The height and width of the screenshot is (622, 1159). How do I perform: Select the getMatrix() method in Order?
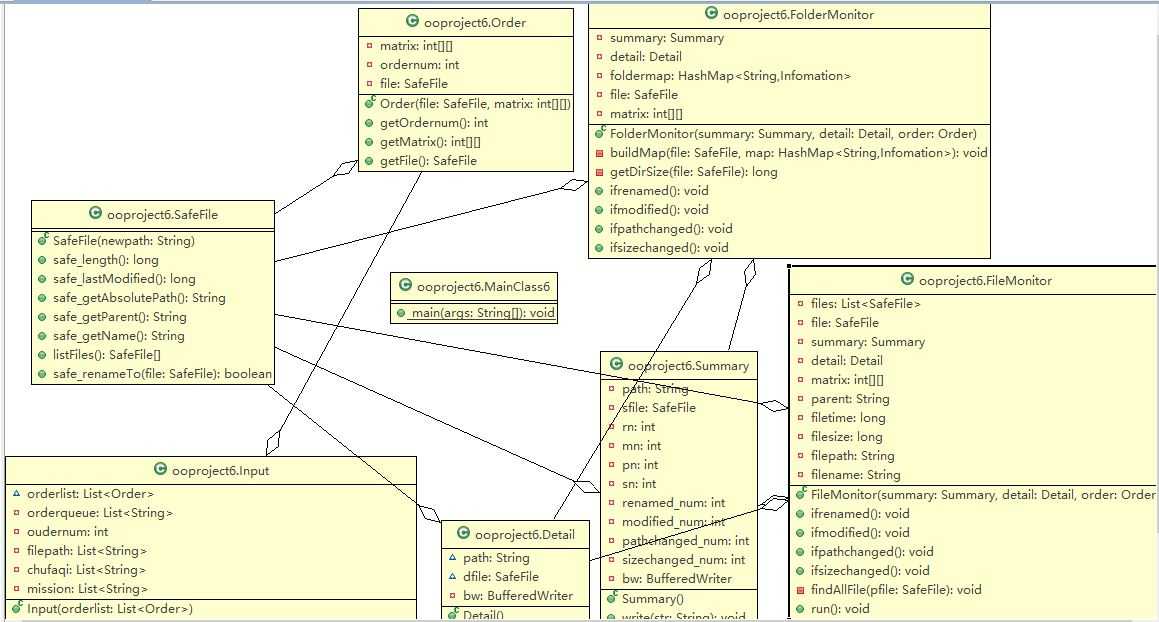pyautogui.click(x=430, y=142)
